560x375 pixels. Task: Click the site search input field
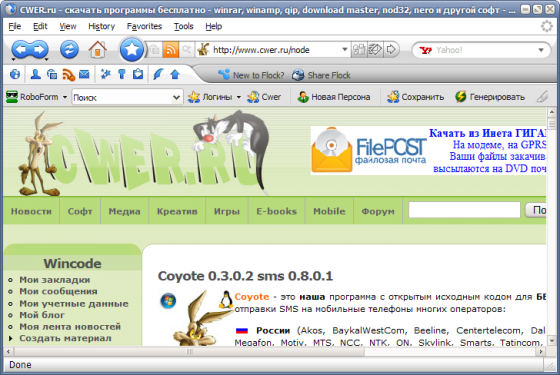coord(464,210)
